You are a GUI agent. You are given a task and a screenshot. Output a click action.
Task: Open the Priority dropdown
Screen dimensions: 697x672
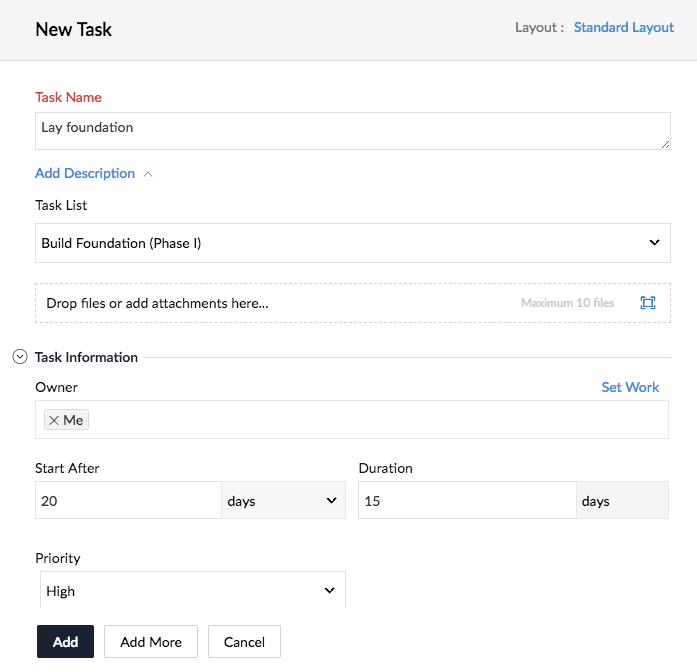(193, 591)
